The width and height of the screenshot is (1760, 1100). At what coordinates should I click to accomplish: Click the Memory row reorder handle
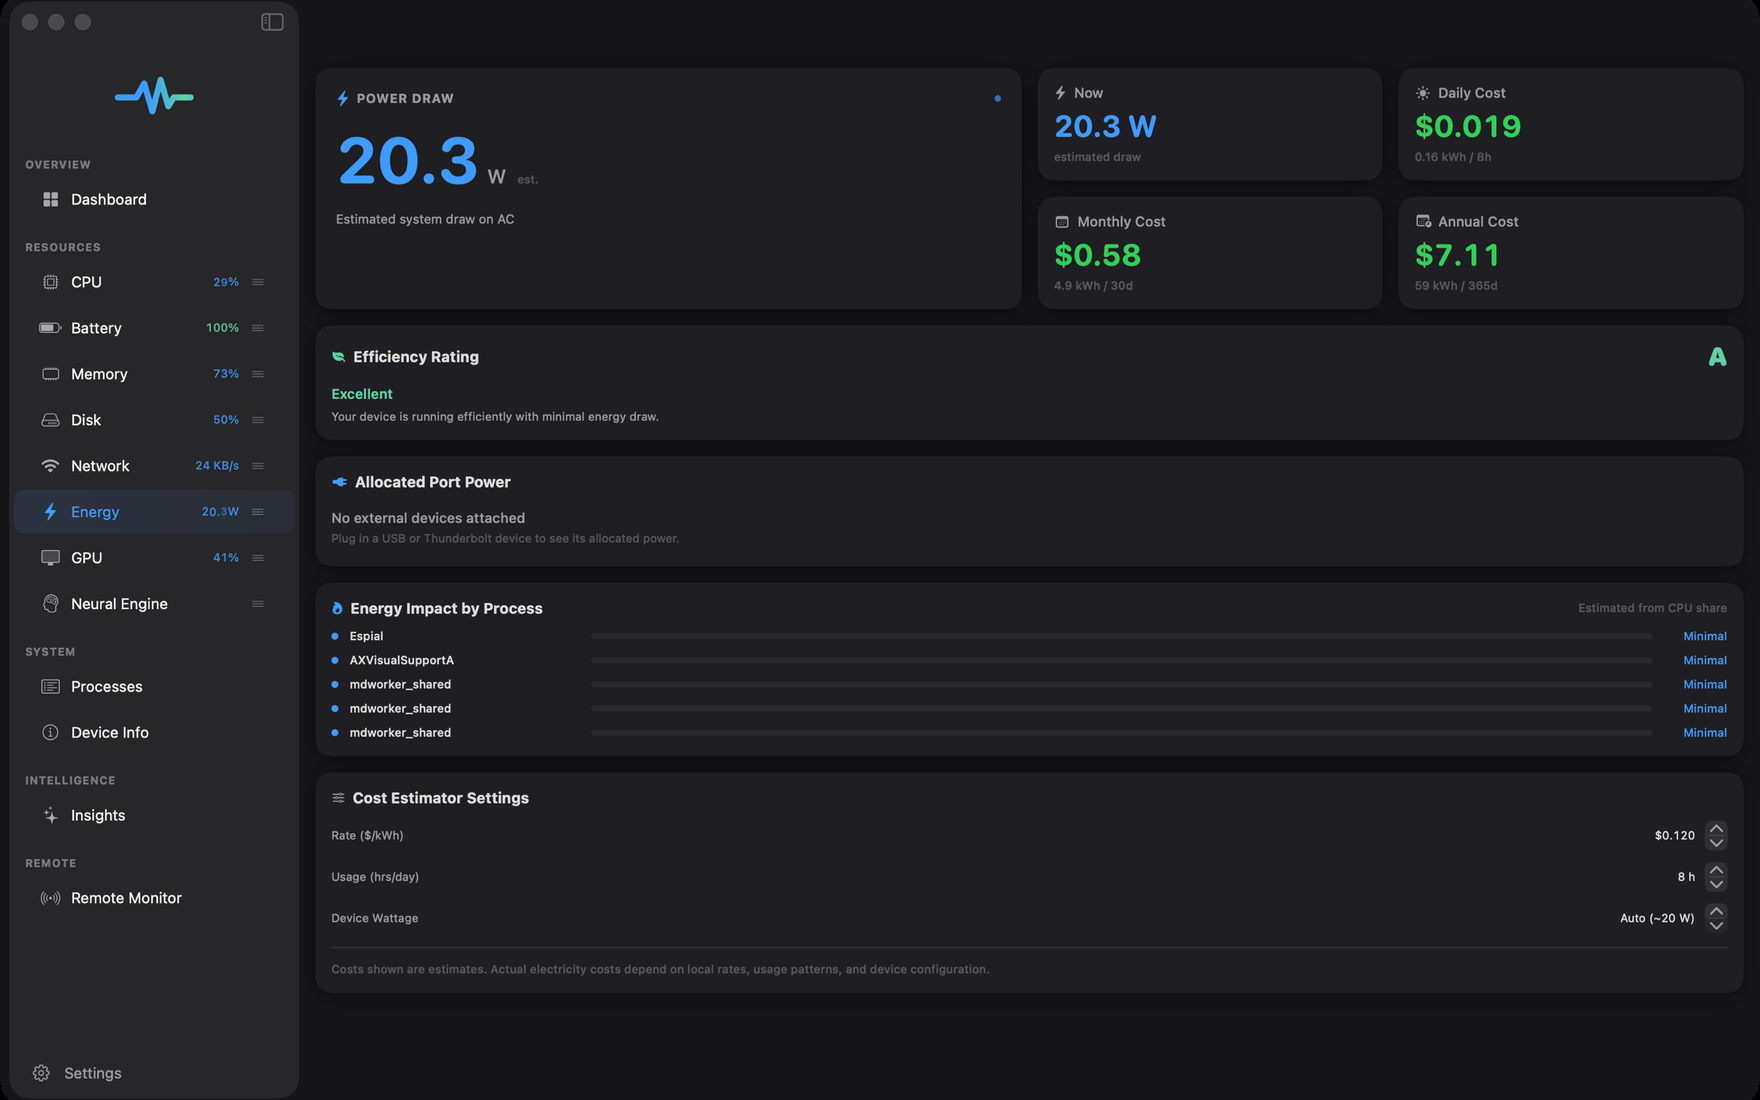(x=258, y=374)
